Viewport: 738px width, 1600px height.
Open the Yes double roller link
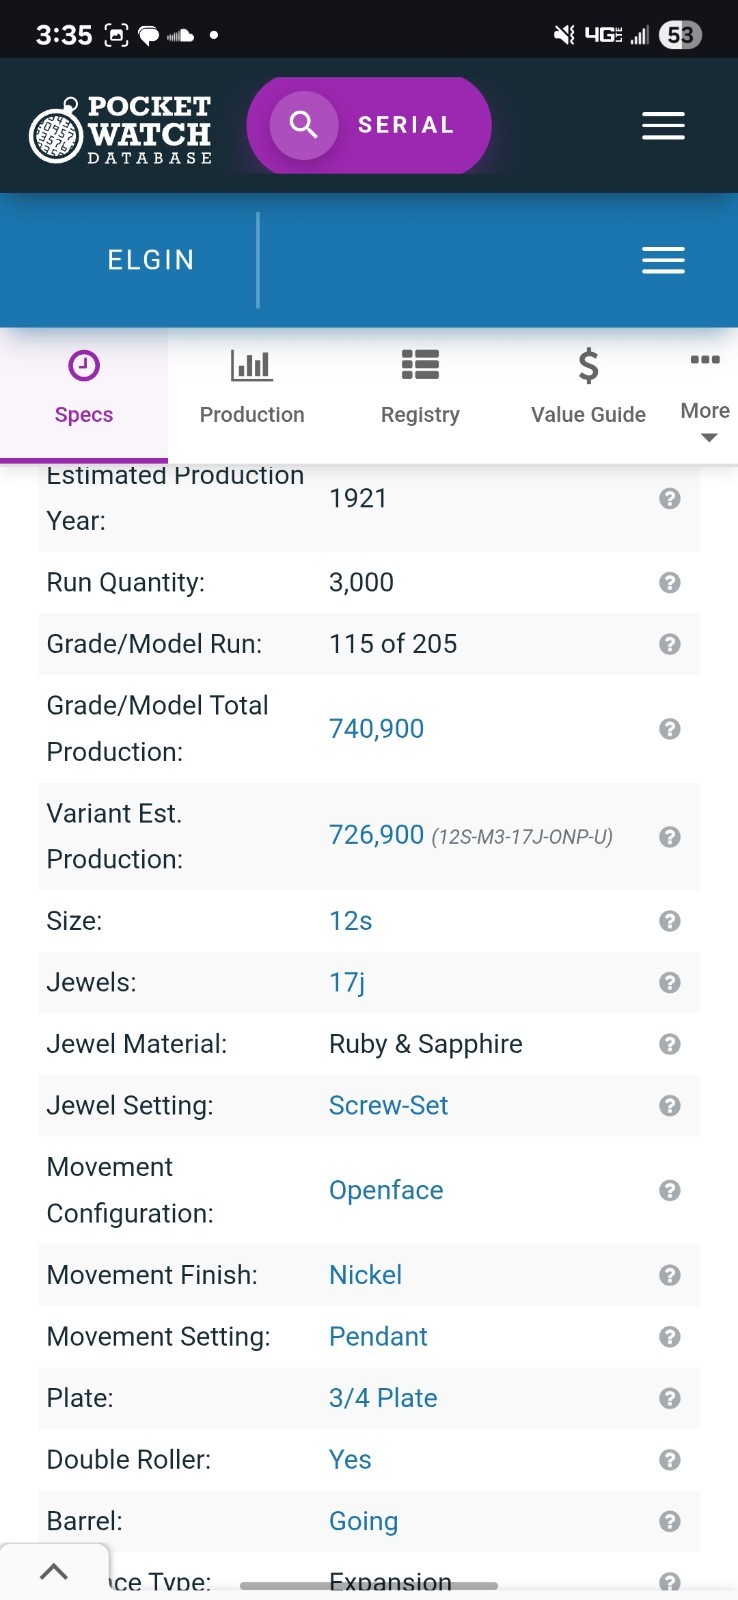[x=350, y=1460]
